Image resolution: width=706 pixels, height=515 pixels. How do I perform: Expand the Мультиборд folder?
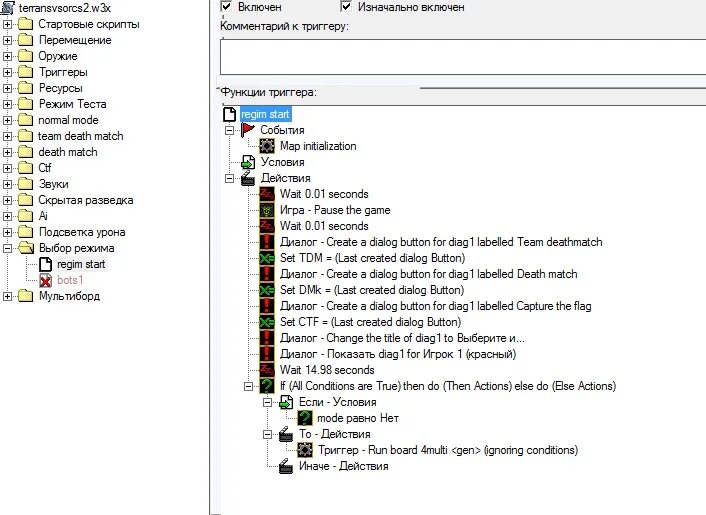[x=7, y=296]
